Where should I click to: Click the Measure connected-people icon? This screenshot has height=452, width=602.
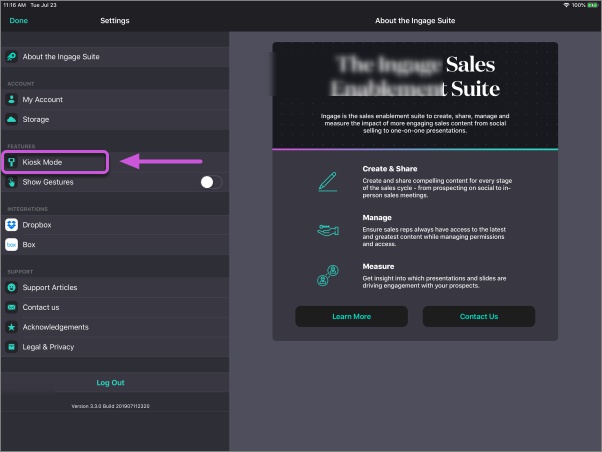(x=328, y=275)
